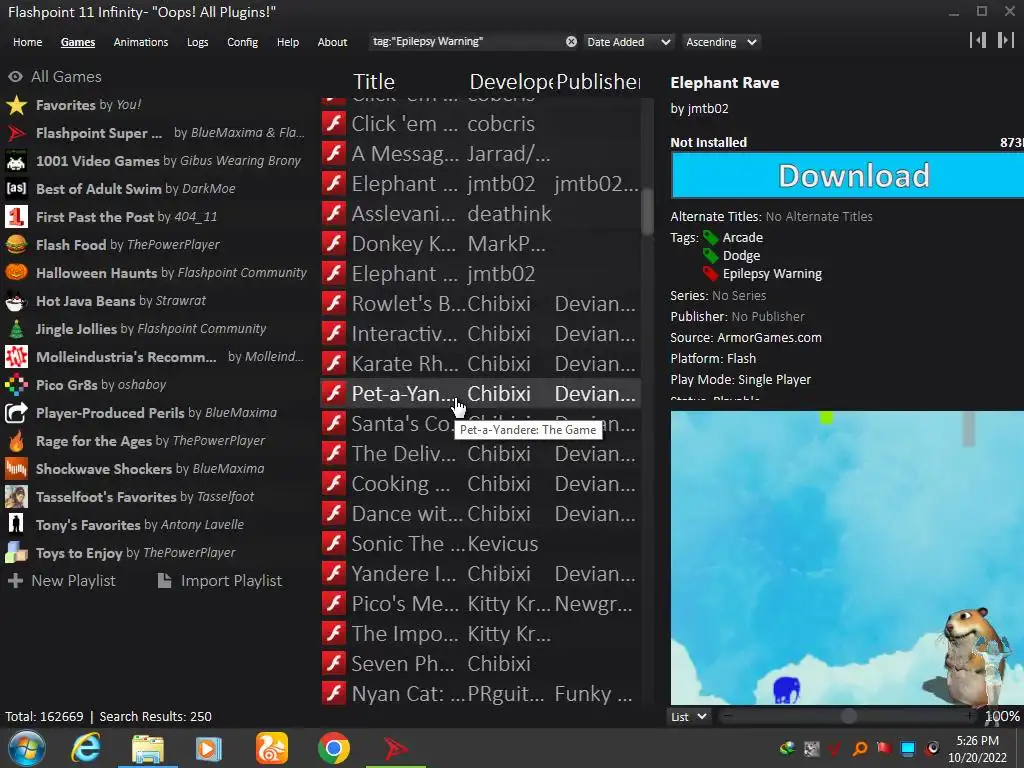The height and width of the screenshot is (768, 1024).
Task: Open Windows Explorer folder from taskbar
Action: point(148,748)
